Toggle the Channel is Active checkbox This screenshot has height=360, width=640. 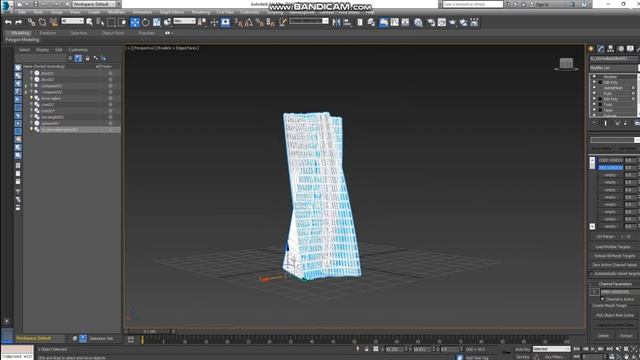point(602,299)
